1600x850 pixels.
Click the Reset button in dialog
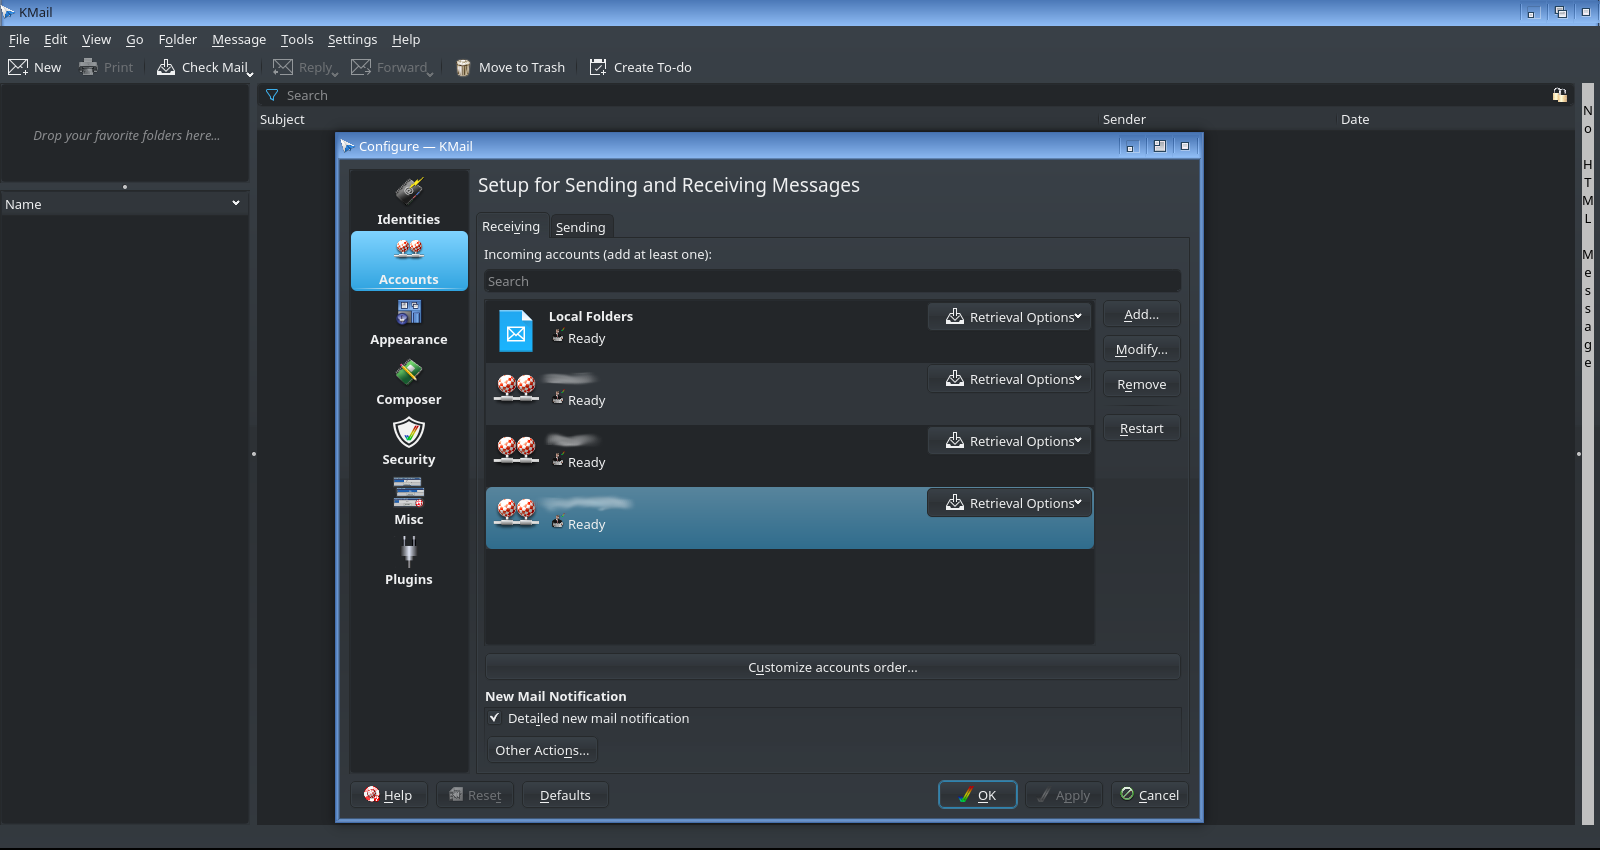point(475,795)
